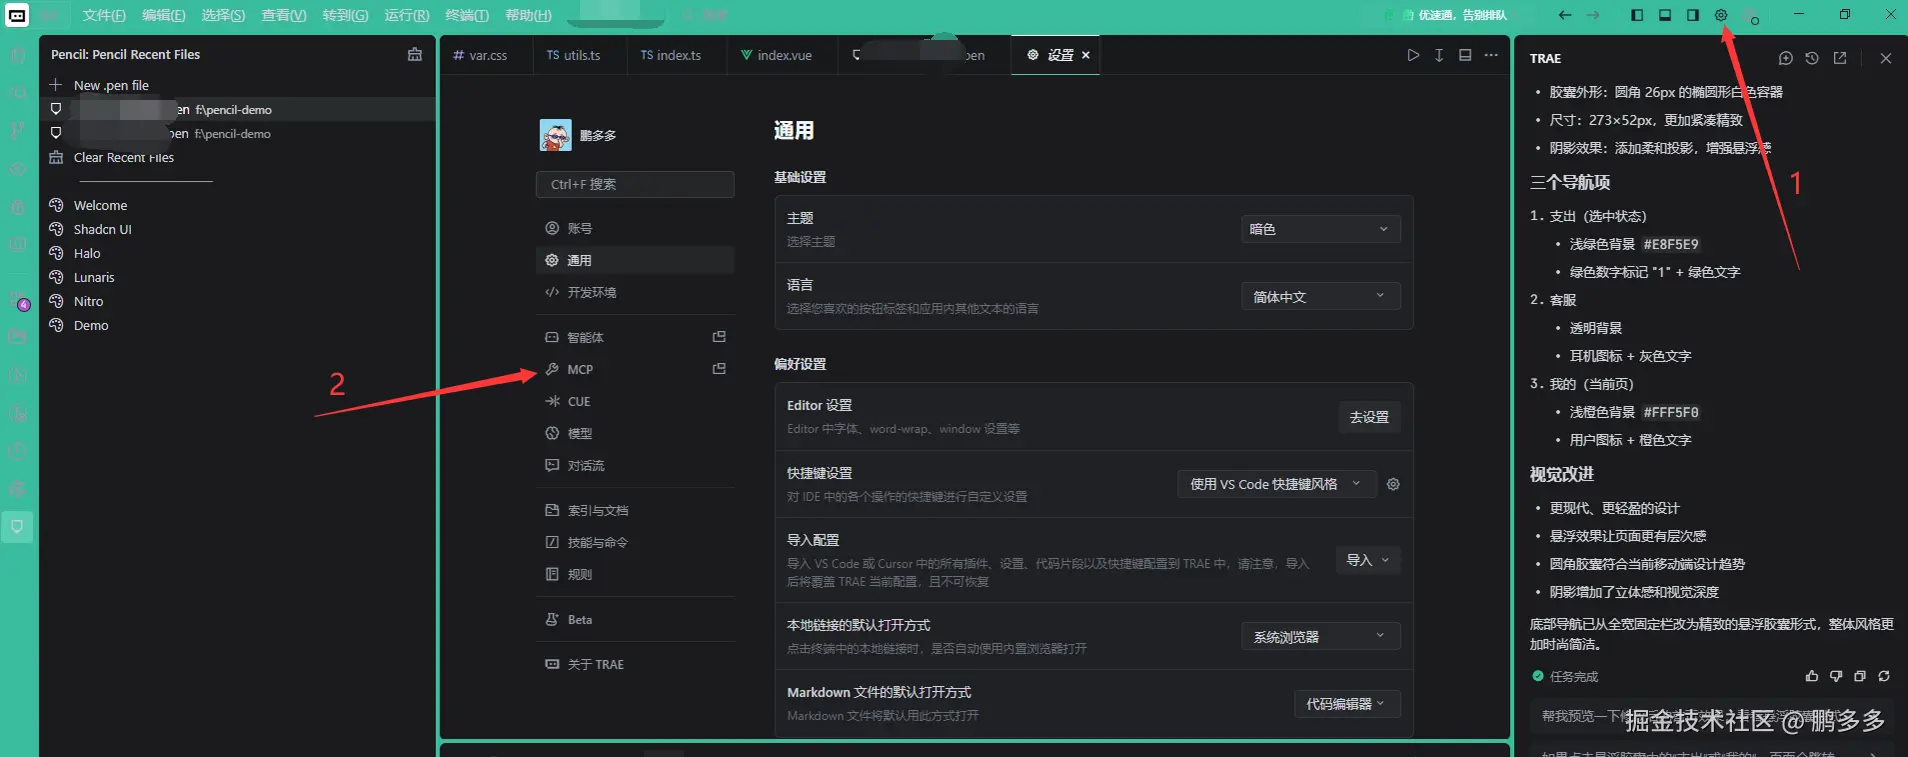Open chat history in TRAE panel
Screen dimensions: 1908x757
coord(1812,58)
